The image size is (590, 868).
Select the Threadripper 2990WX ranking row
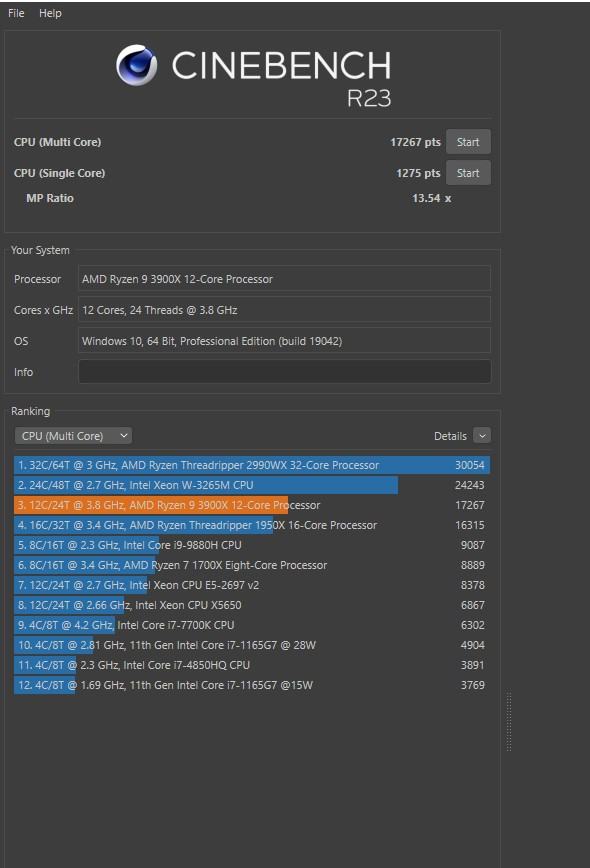pyautogui.click(x=252, y=465)
